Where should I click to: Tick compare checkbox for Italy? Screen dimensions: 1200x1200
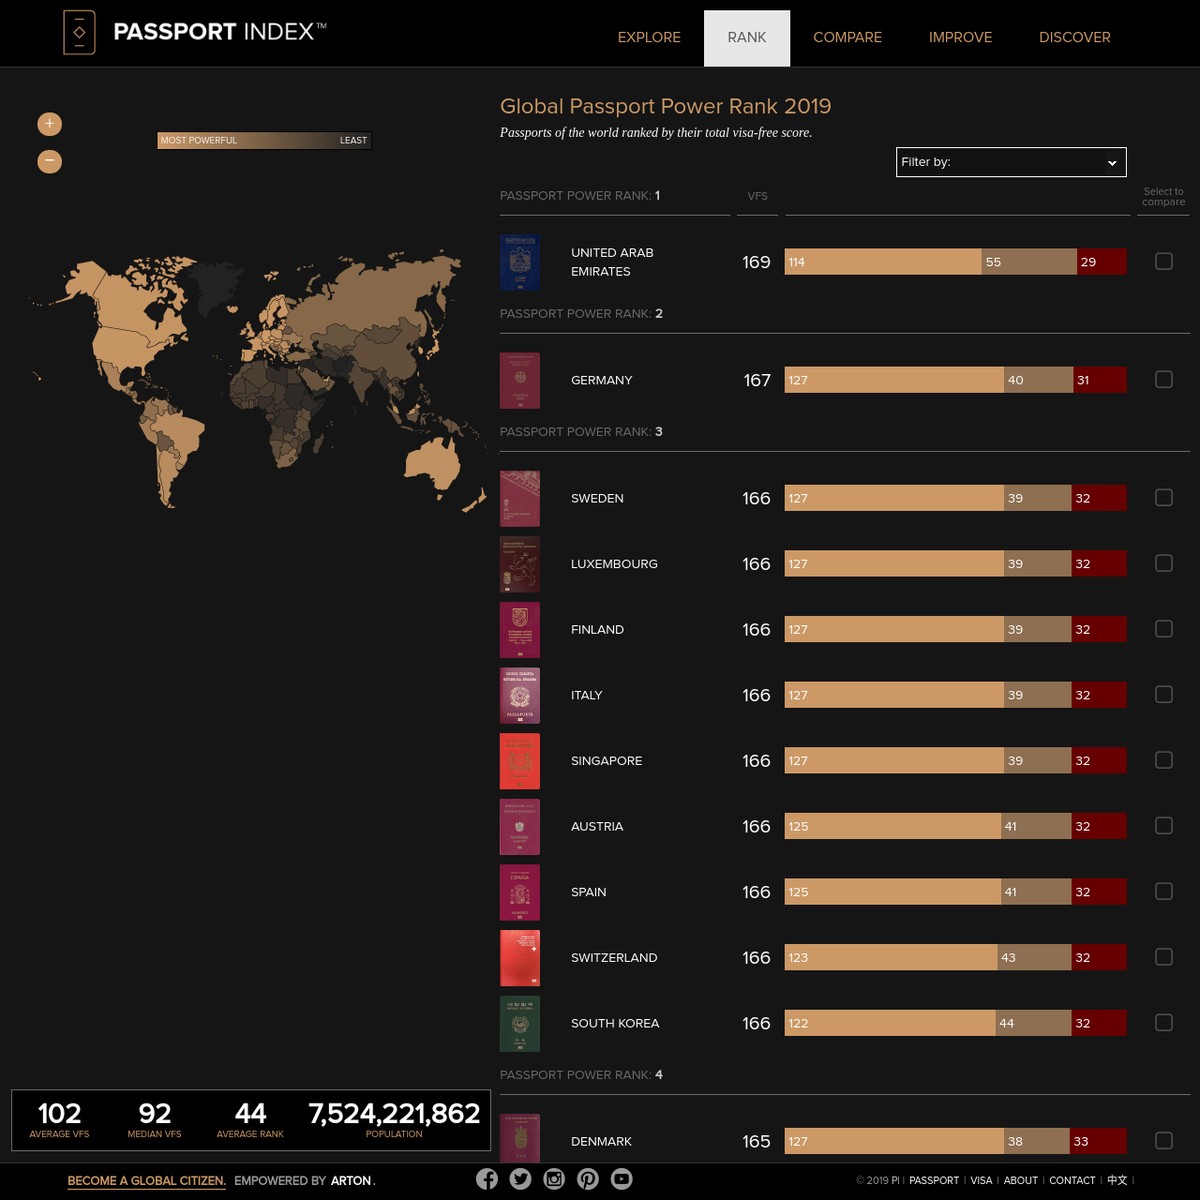click(x=1164, y=694)
